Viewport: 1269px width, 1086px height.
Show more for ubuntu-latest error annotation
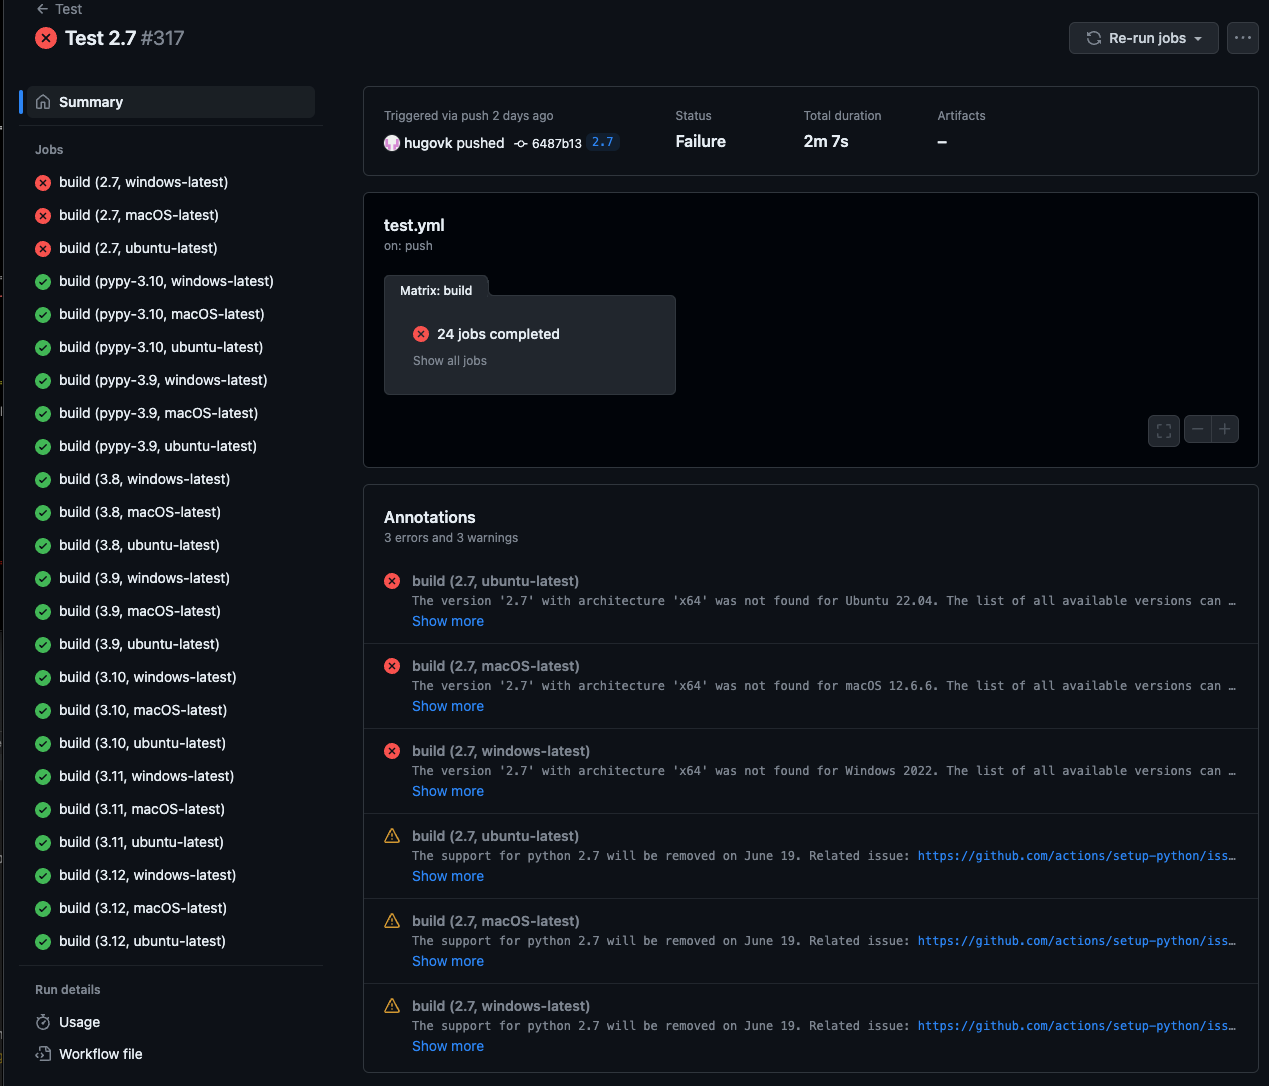448,621
